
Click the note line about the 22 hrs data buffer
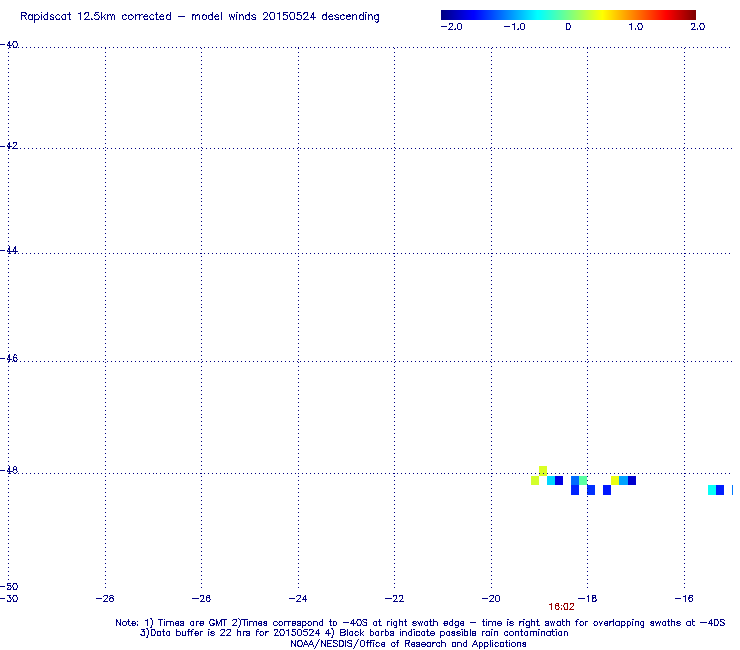(354, 633)
